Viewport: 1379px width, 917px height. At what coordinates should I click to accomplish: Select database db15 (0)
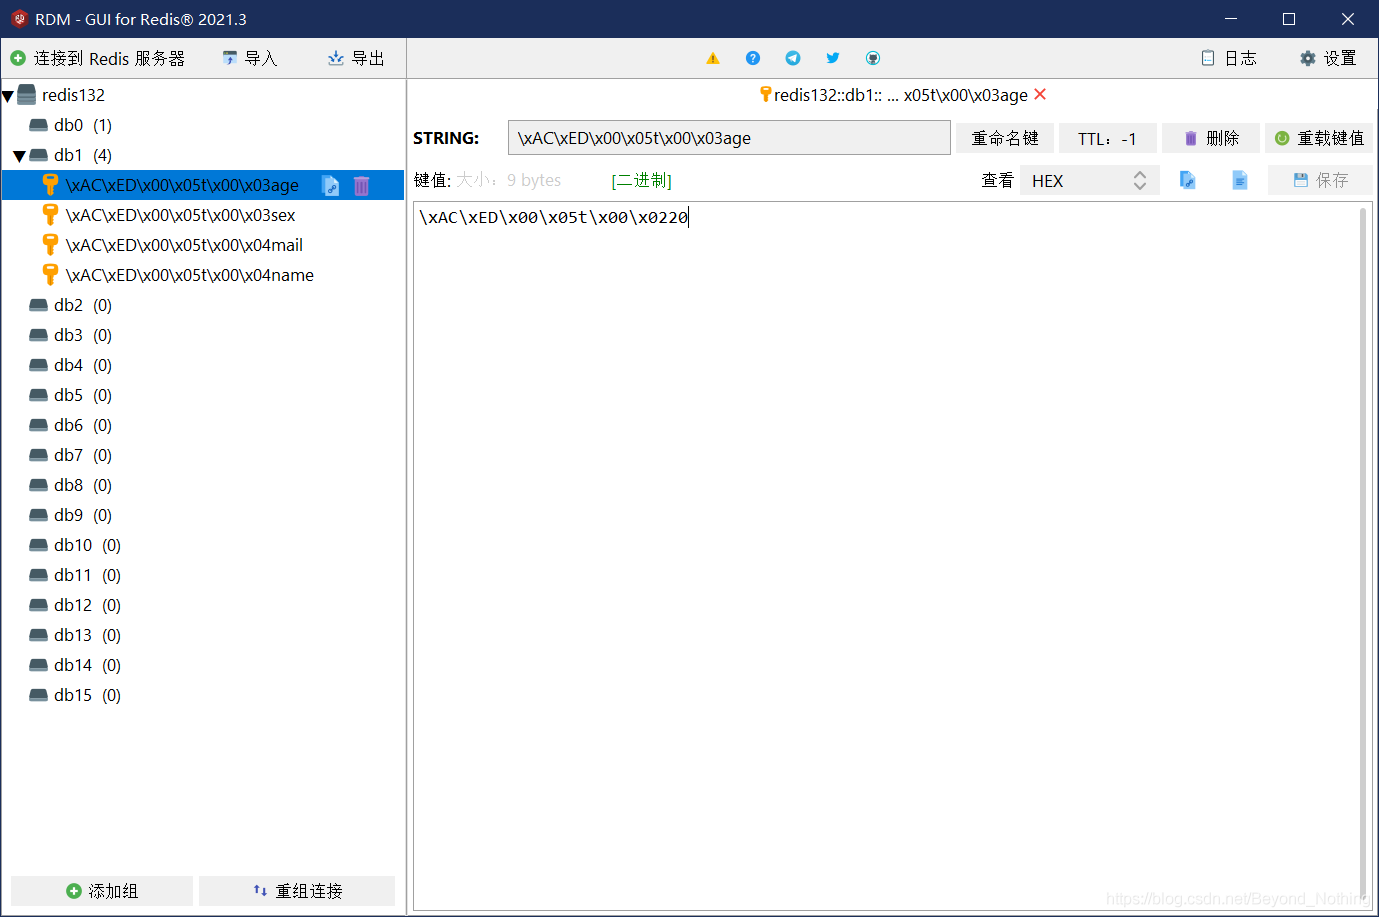pos(87,695)
